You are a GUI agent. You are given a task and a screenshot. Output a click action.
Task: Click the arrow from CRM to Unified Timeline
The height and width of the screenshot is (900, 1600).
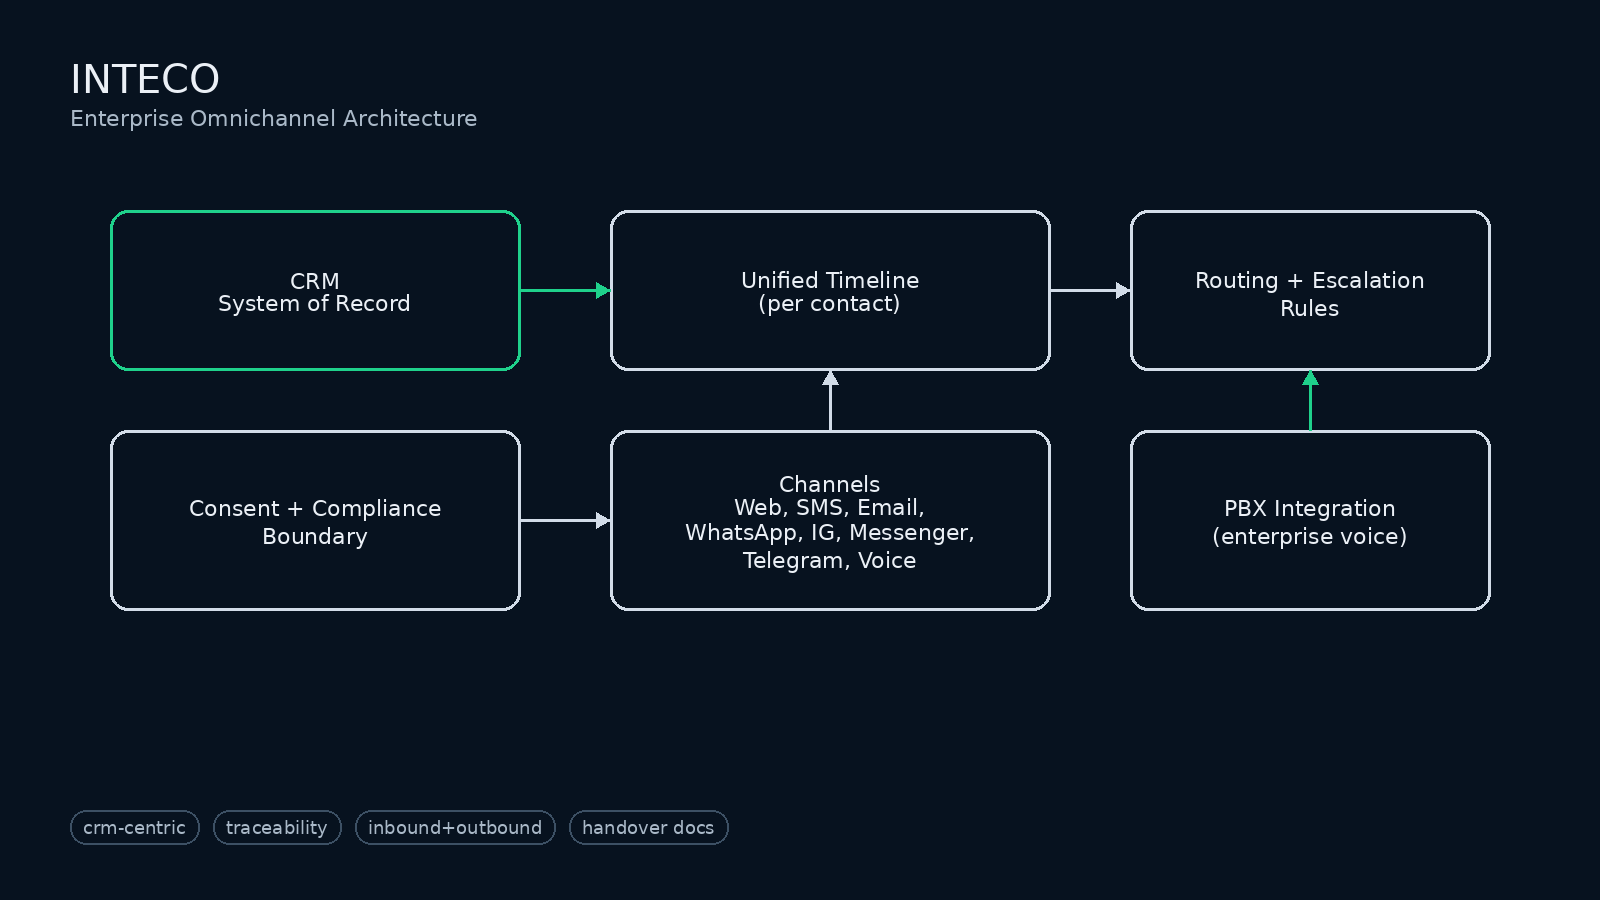coord(564,291)
